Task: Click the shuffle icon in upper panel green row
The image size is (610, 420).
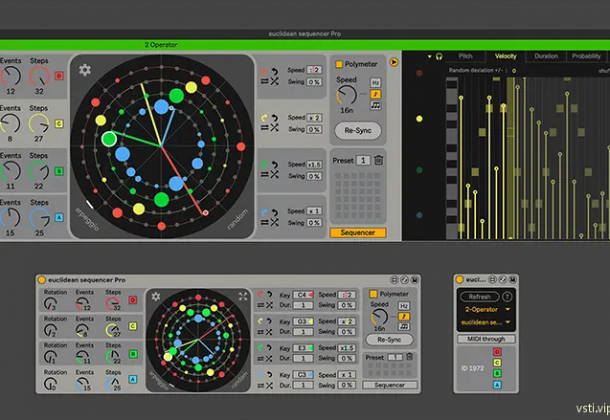Action: click(x=275, y=175)
